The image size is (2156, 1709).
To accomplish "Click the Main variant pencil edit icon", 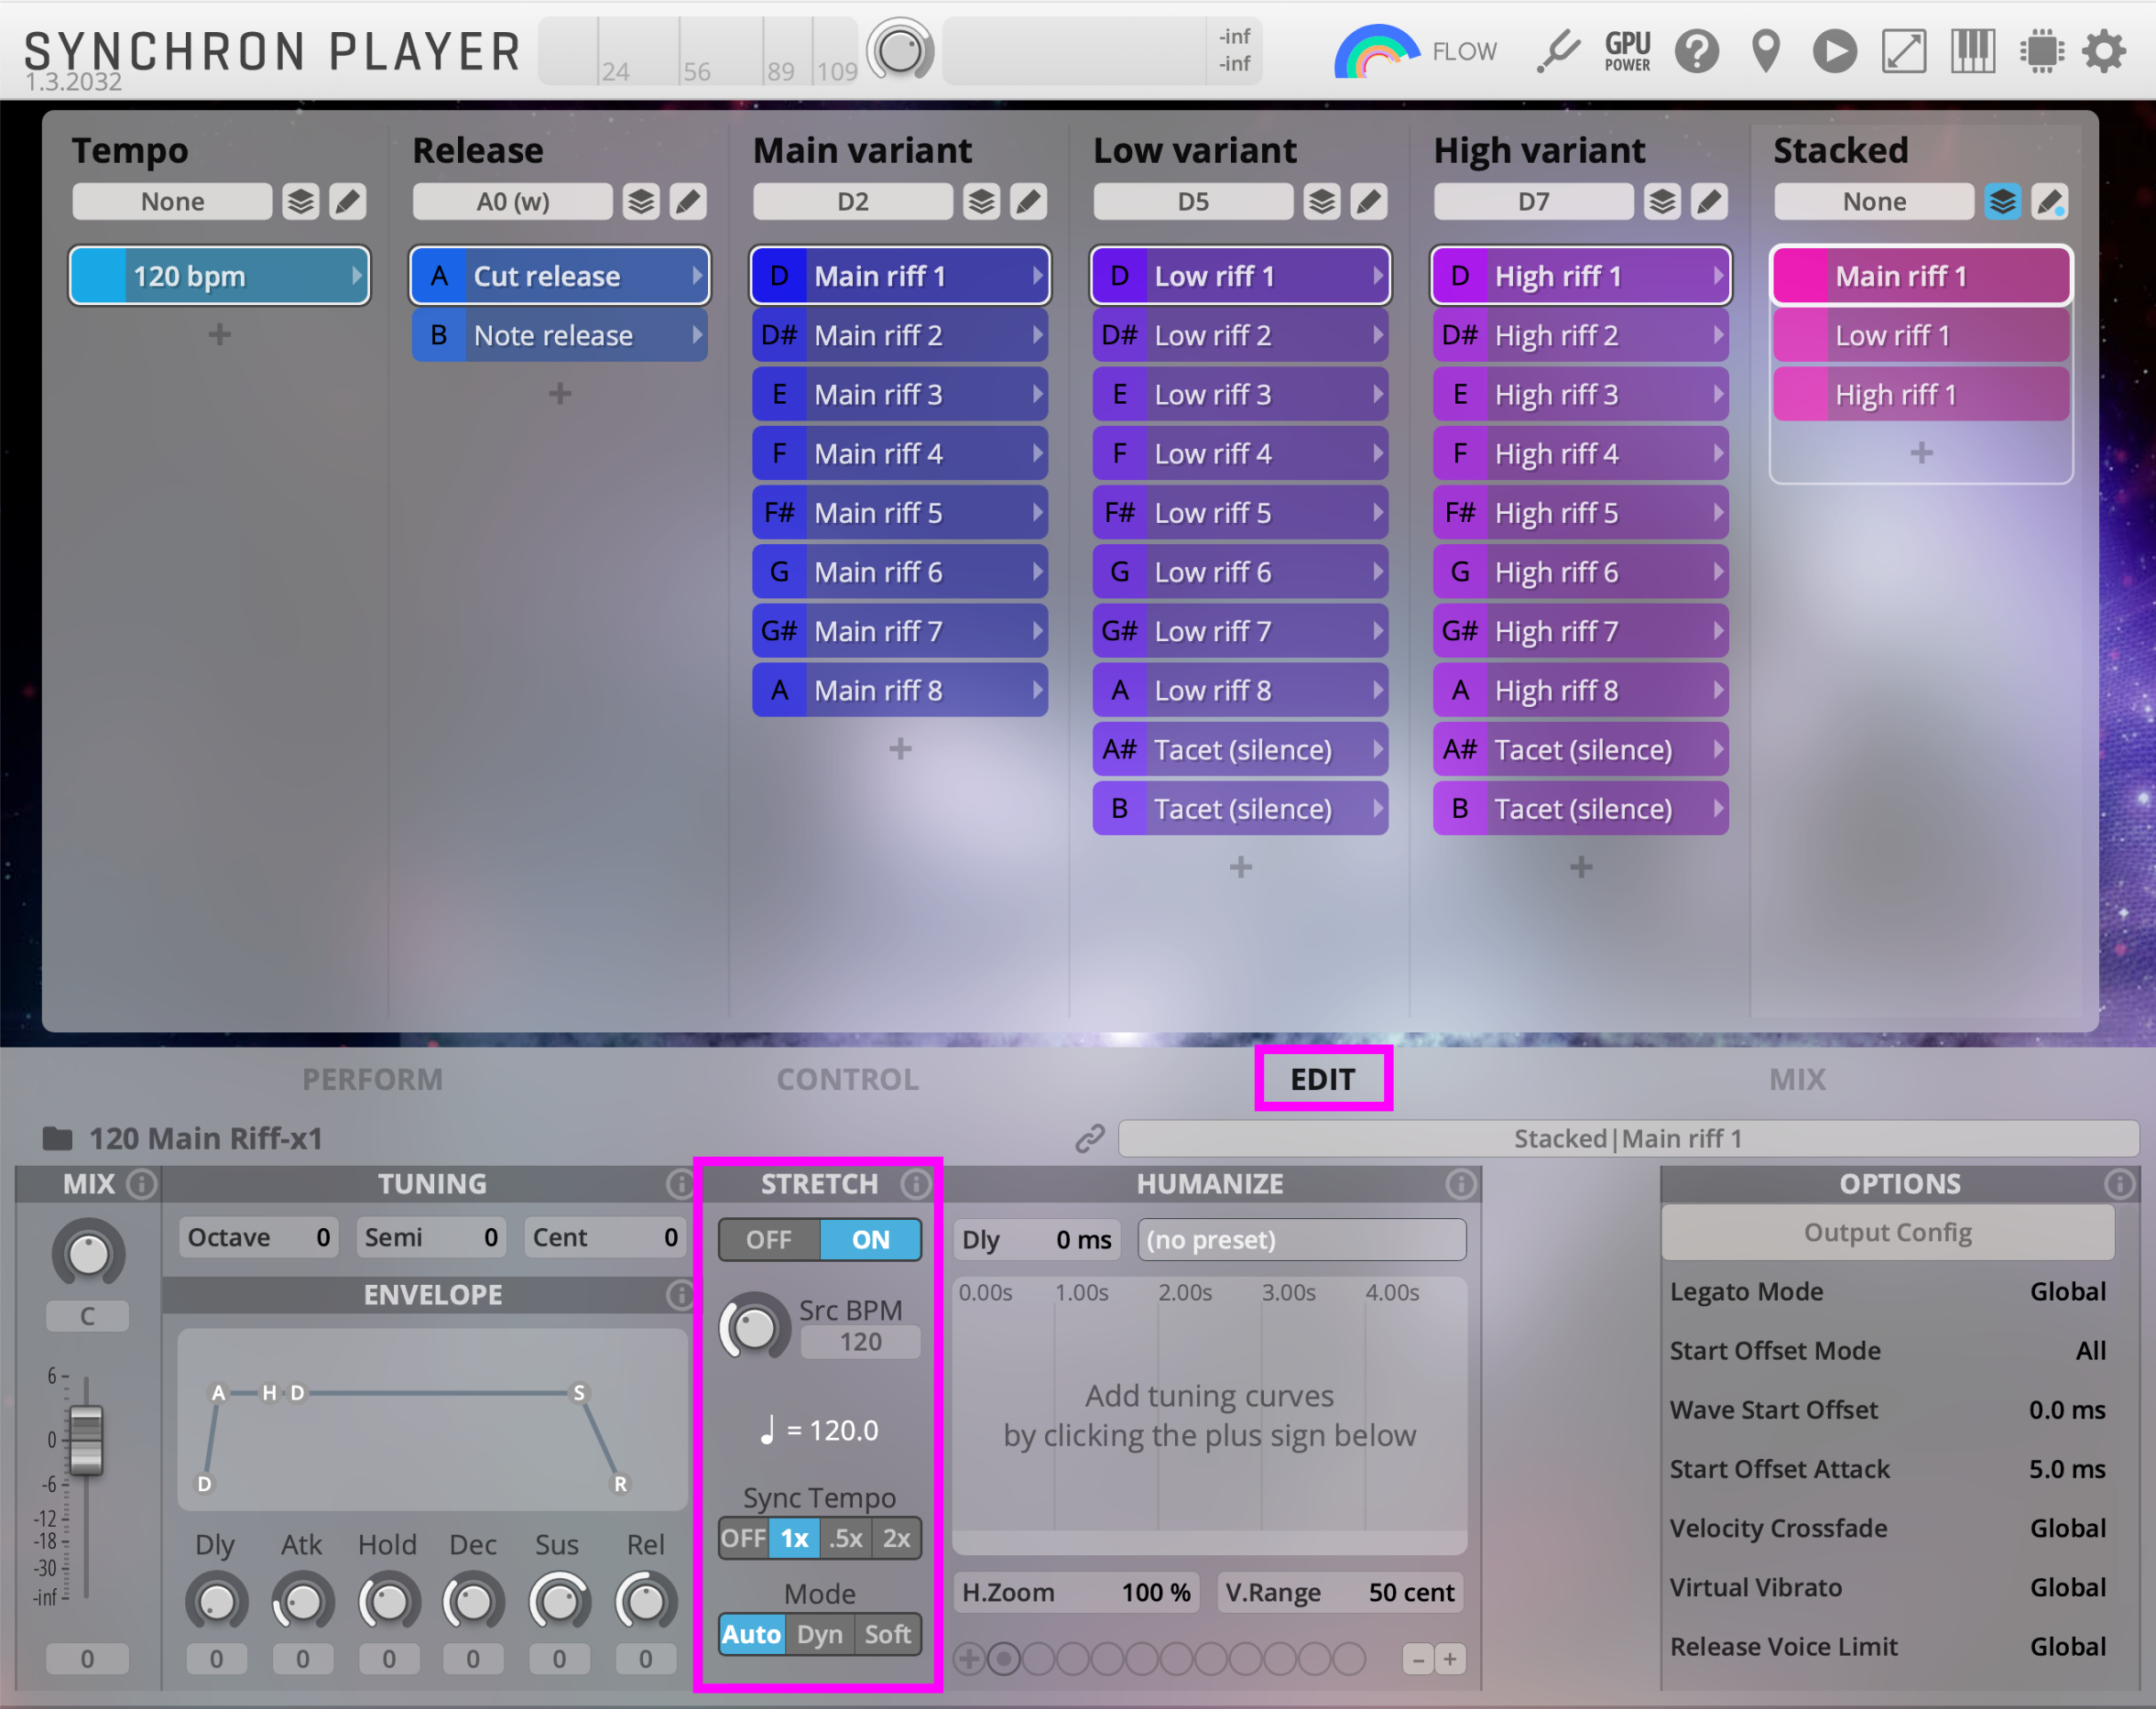I will 1028,202.
